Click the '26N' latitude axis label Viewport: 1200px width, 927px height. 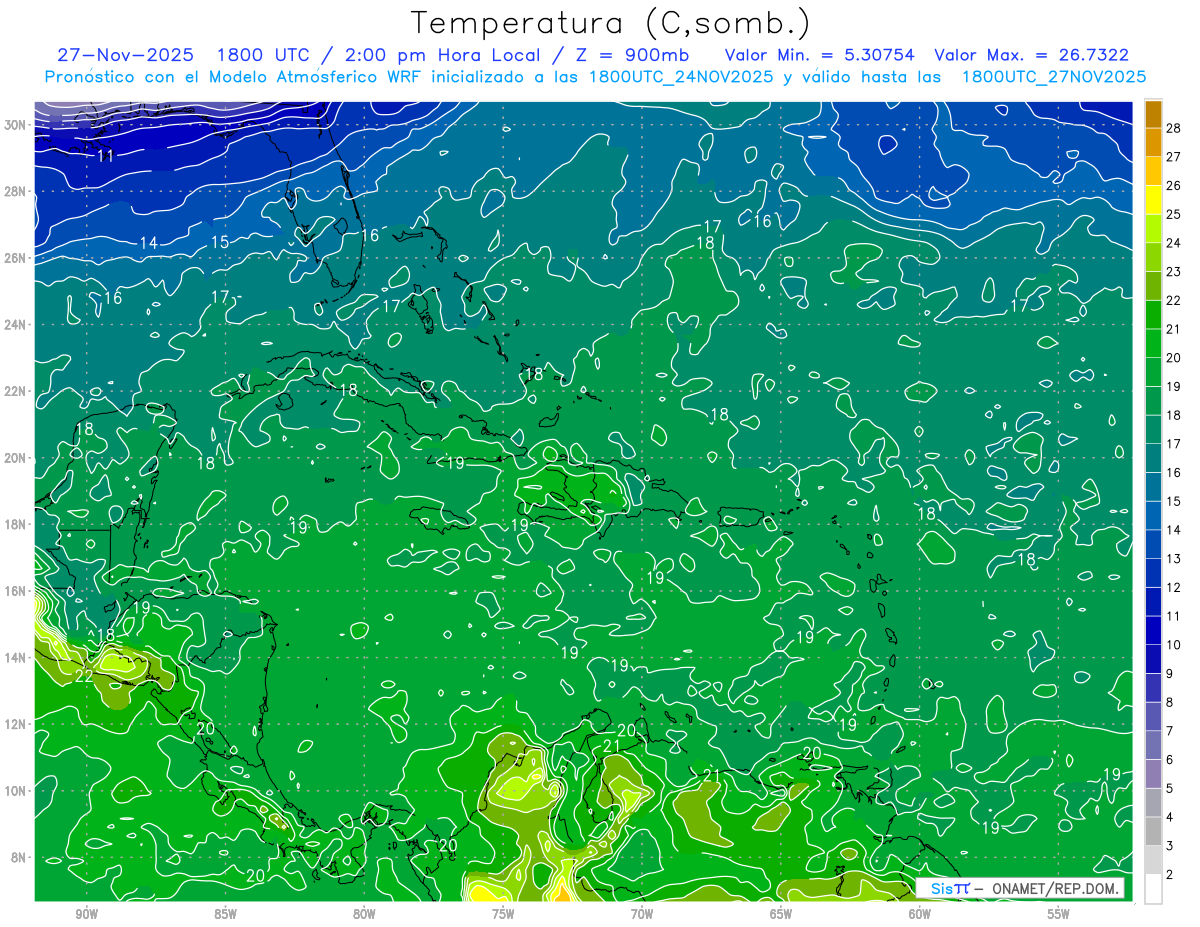point(15,258)
